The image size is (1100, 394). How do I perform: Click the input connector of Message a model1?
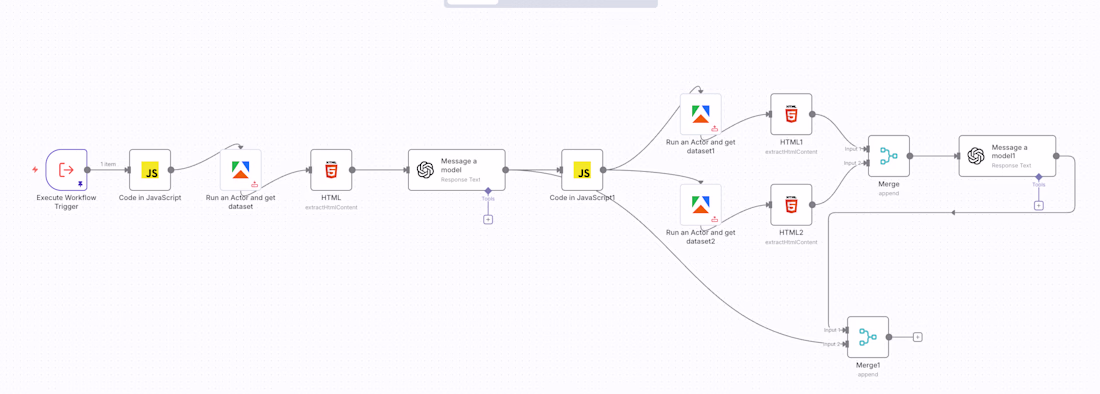[958, 156]
